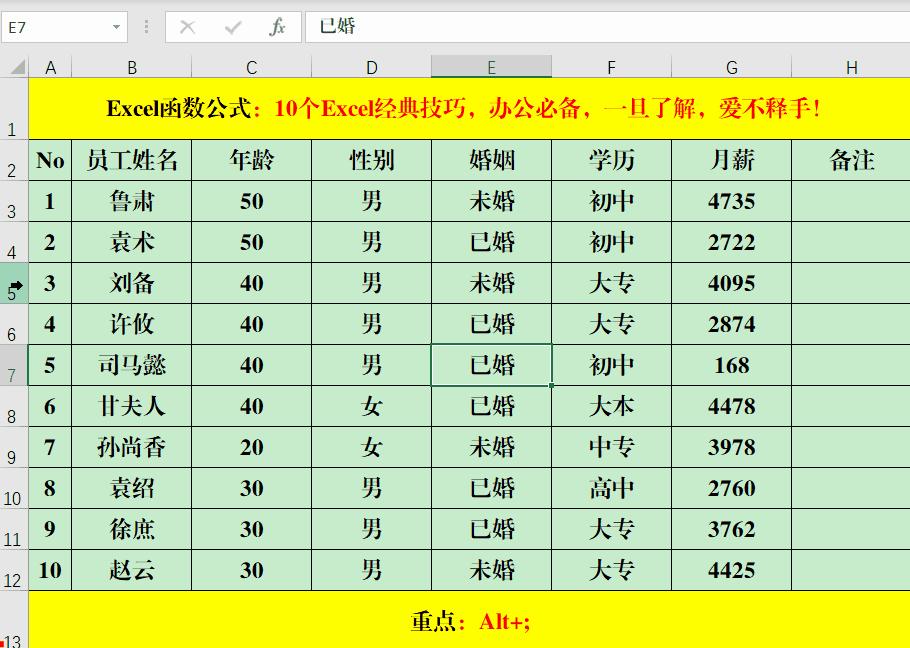Click the 月薪 column header cell

click(731, 160)
